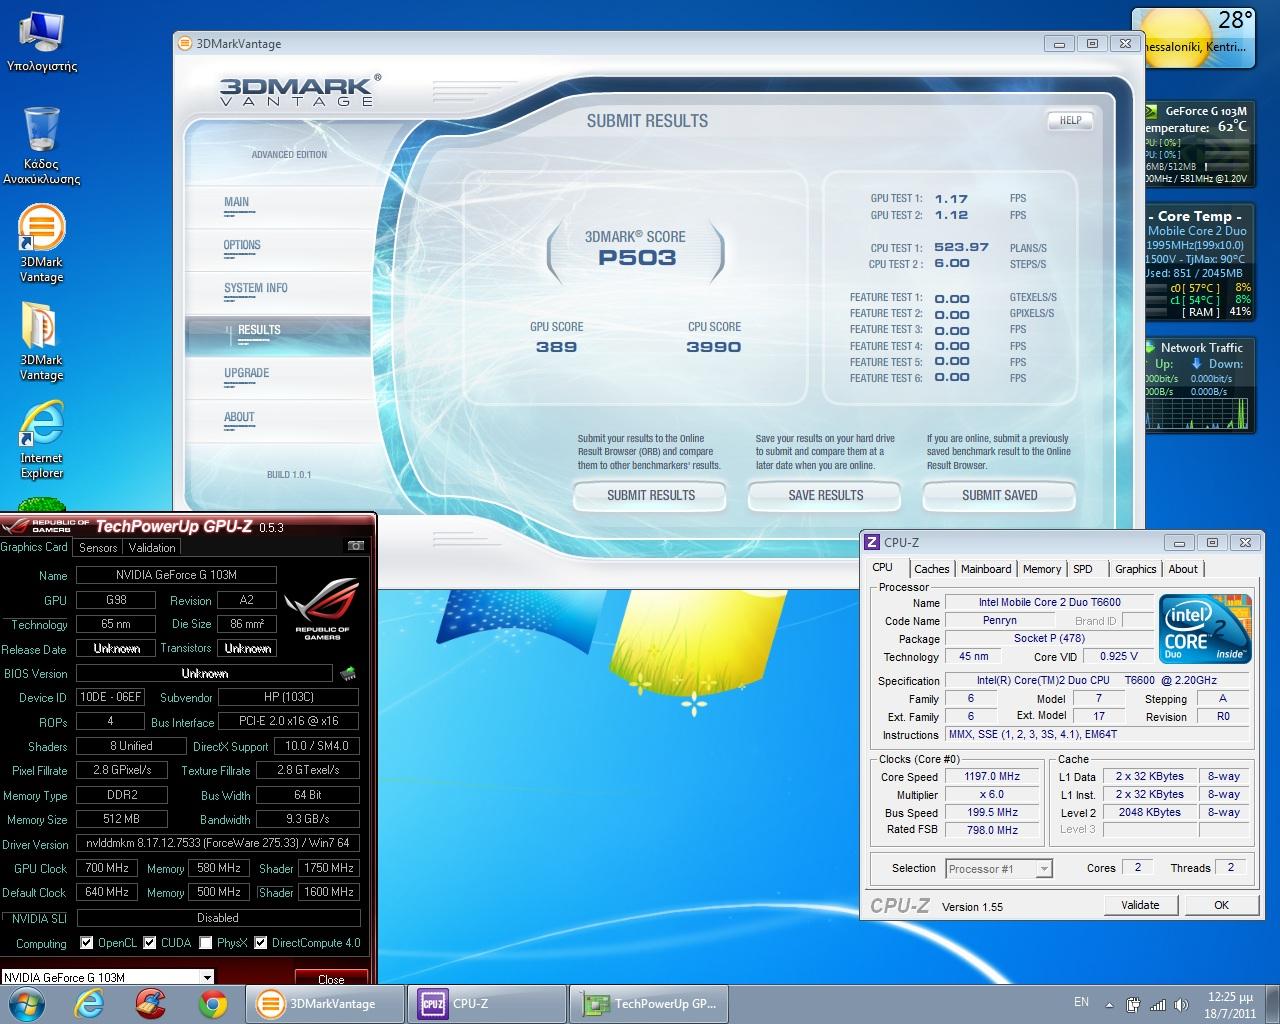This screenshot has width=1280, height=1024.
Task: Click the Validate button in CPU-Z
Action: 1140,905
